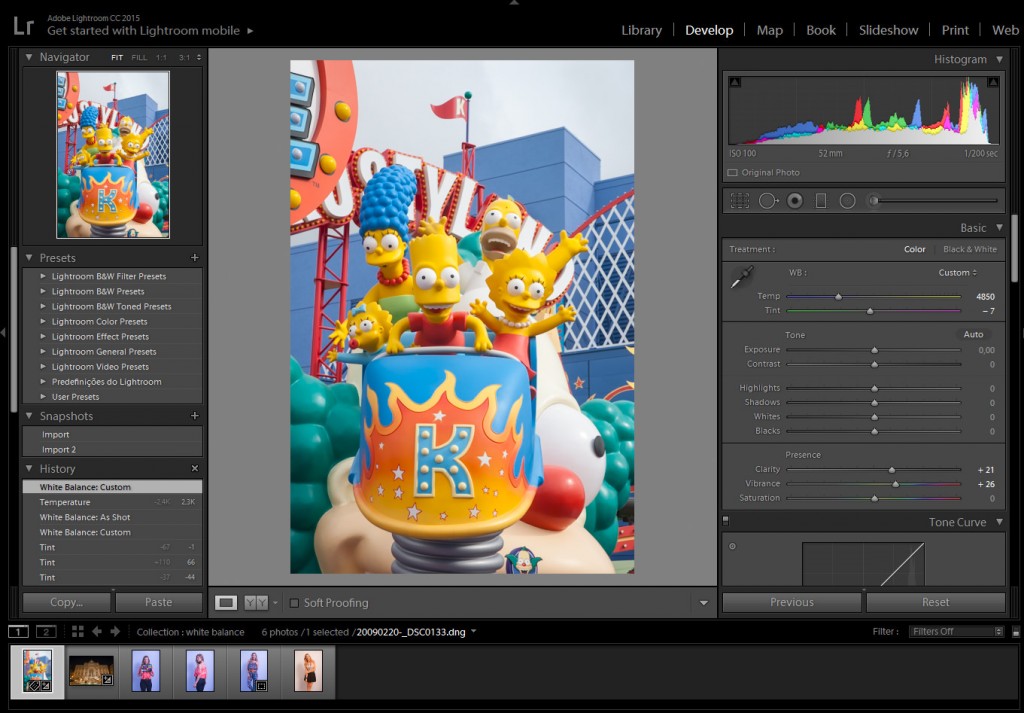The width and height of the screenshot is (1024, 713).
Task: Pick the White Balance Selector eyedropper
Action: coord(742,277)
